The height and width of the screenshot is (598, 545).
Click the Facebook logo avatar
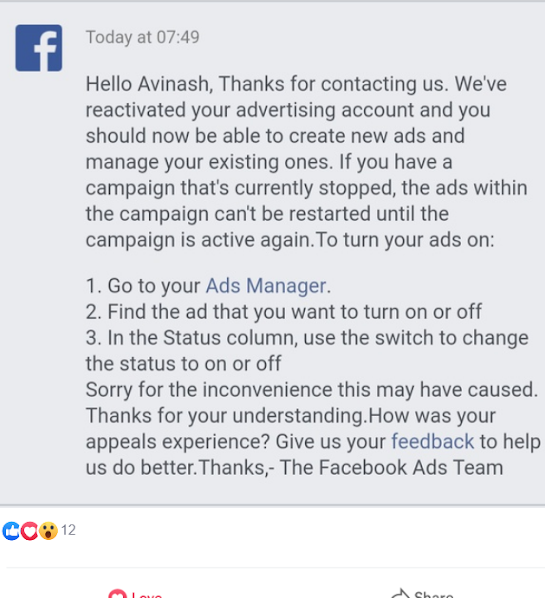39,48
